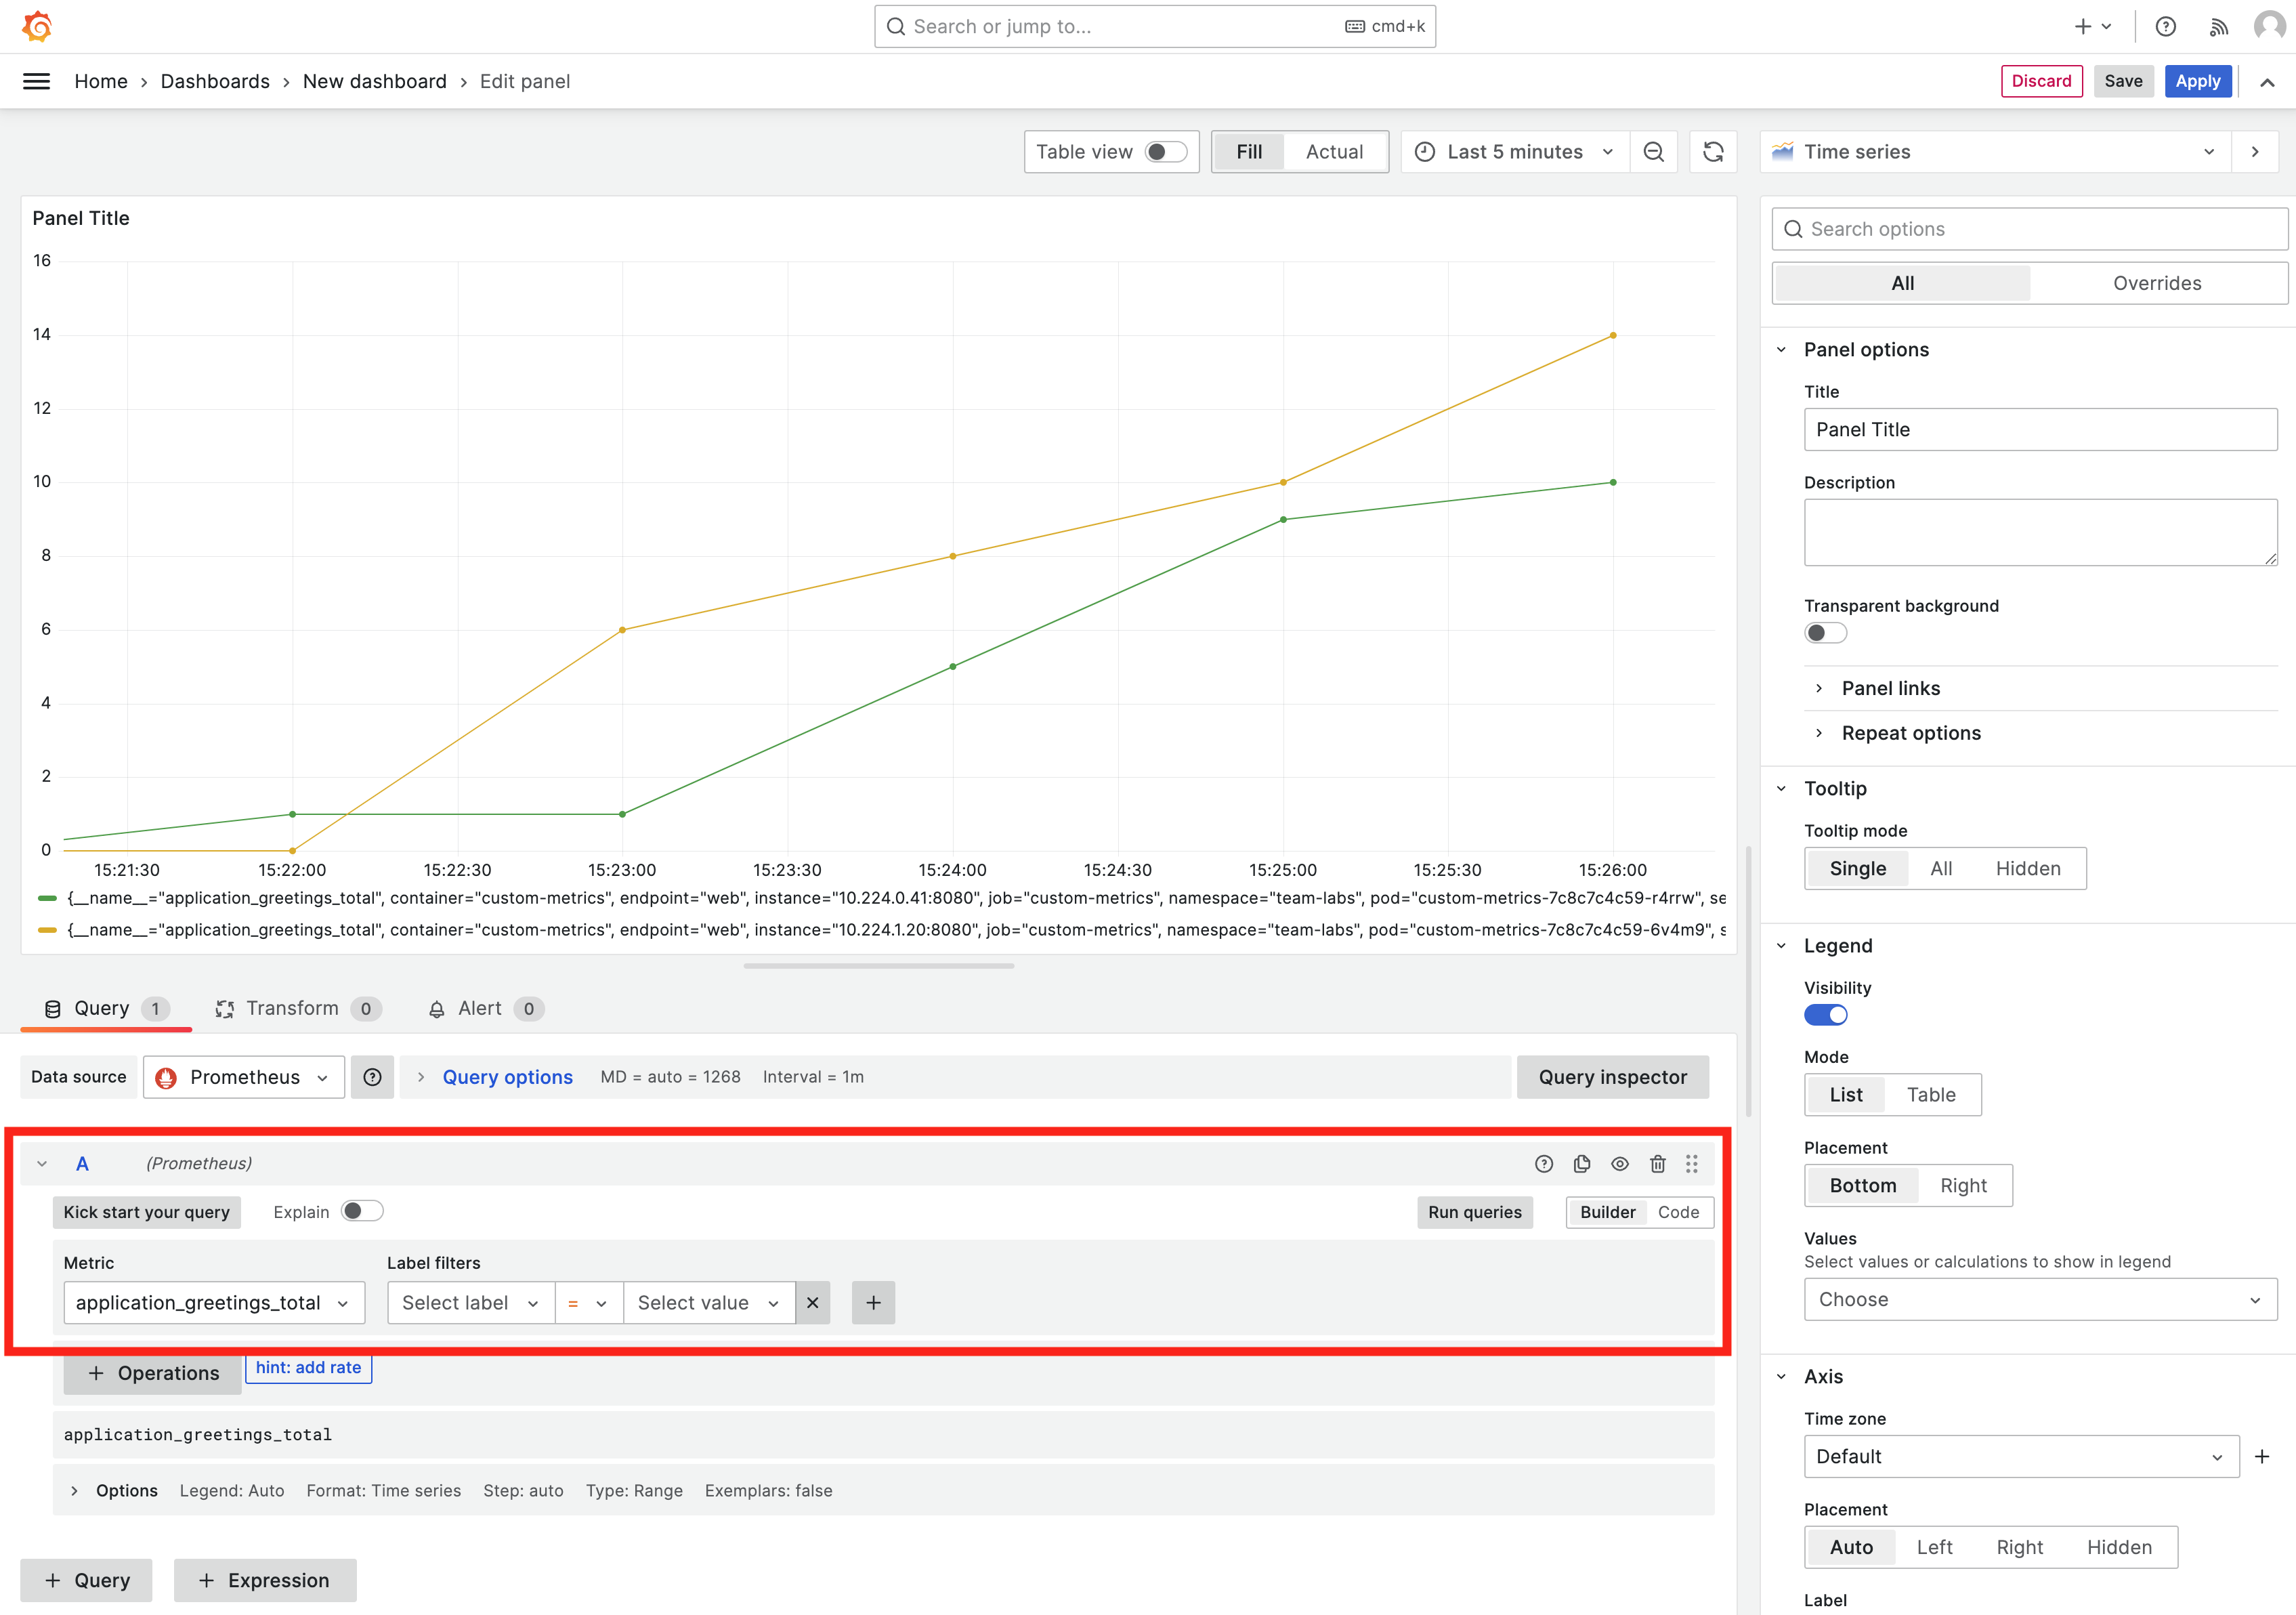Image resolution: width=2296 pixels, height=1615 pixels.
Task: Click the zoom out time range icon
Action: [1654, 152]
